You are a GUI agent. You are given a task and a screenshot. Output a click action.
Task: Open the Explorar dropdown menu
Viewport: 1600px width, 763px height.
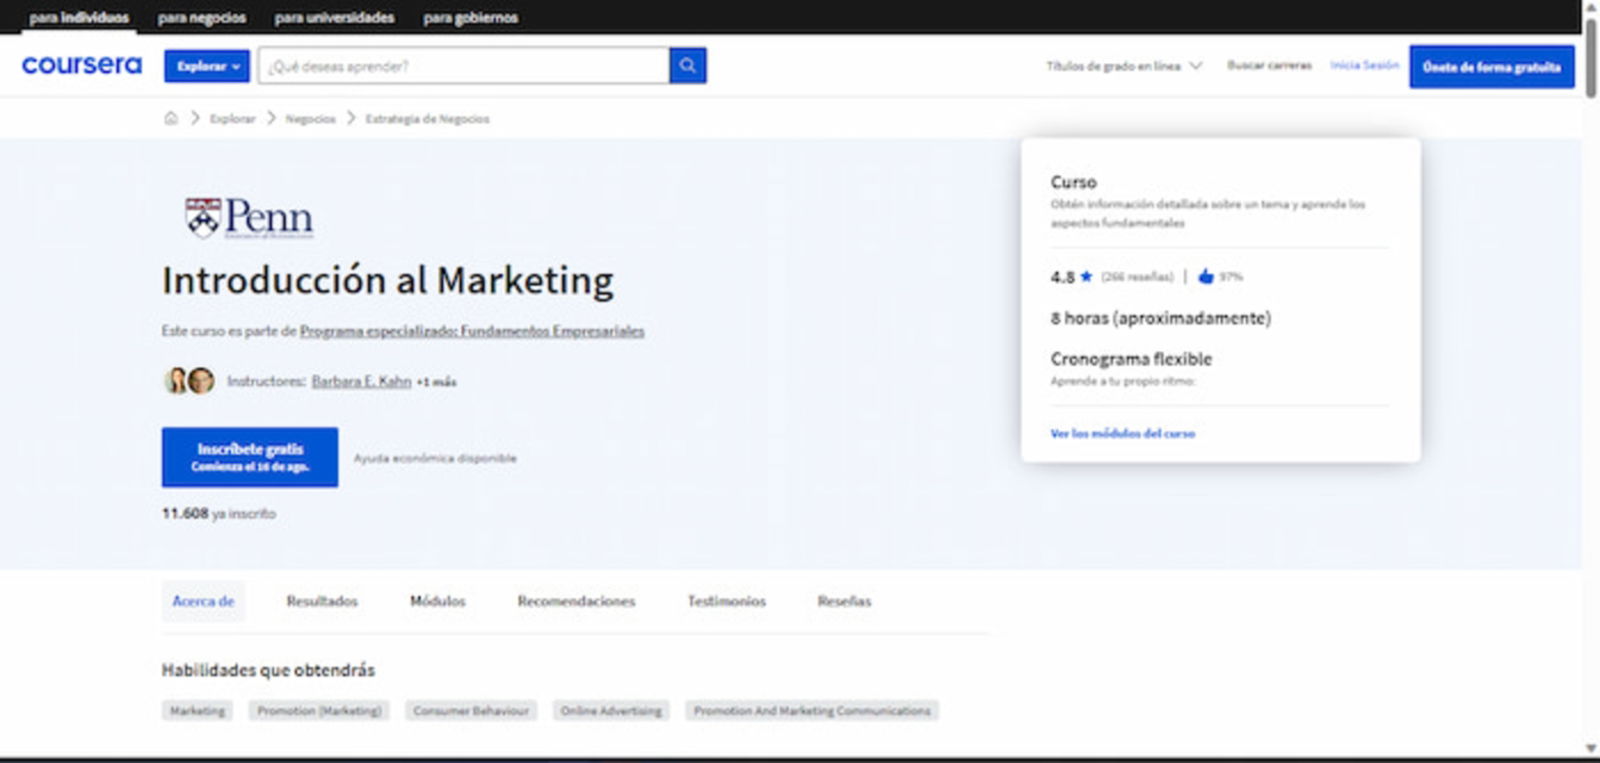pos(207,66)
